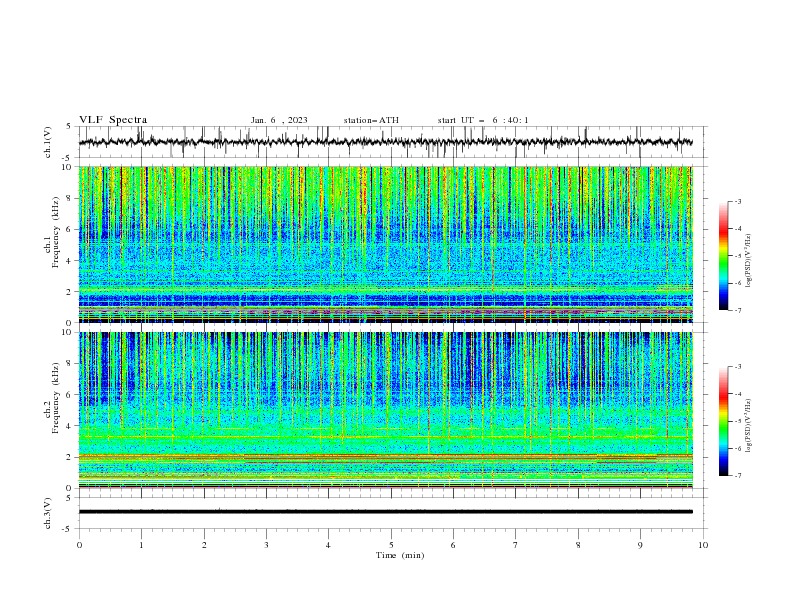The width and height of the screenshot is (792, 612).
Task: Click inside the ch.2 spectrogram plot
Action: point(386,410)
